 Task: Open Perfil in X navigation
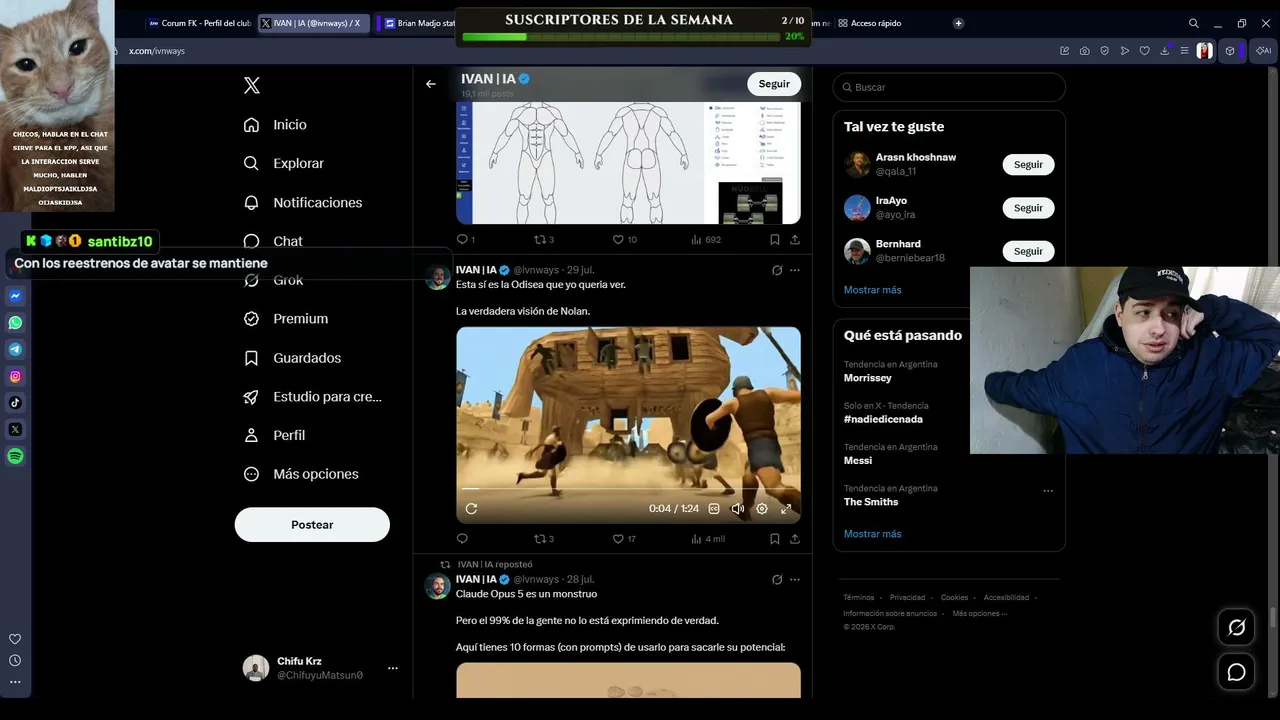point(274,436)
